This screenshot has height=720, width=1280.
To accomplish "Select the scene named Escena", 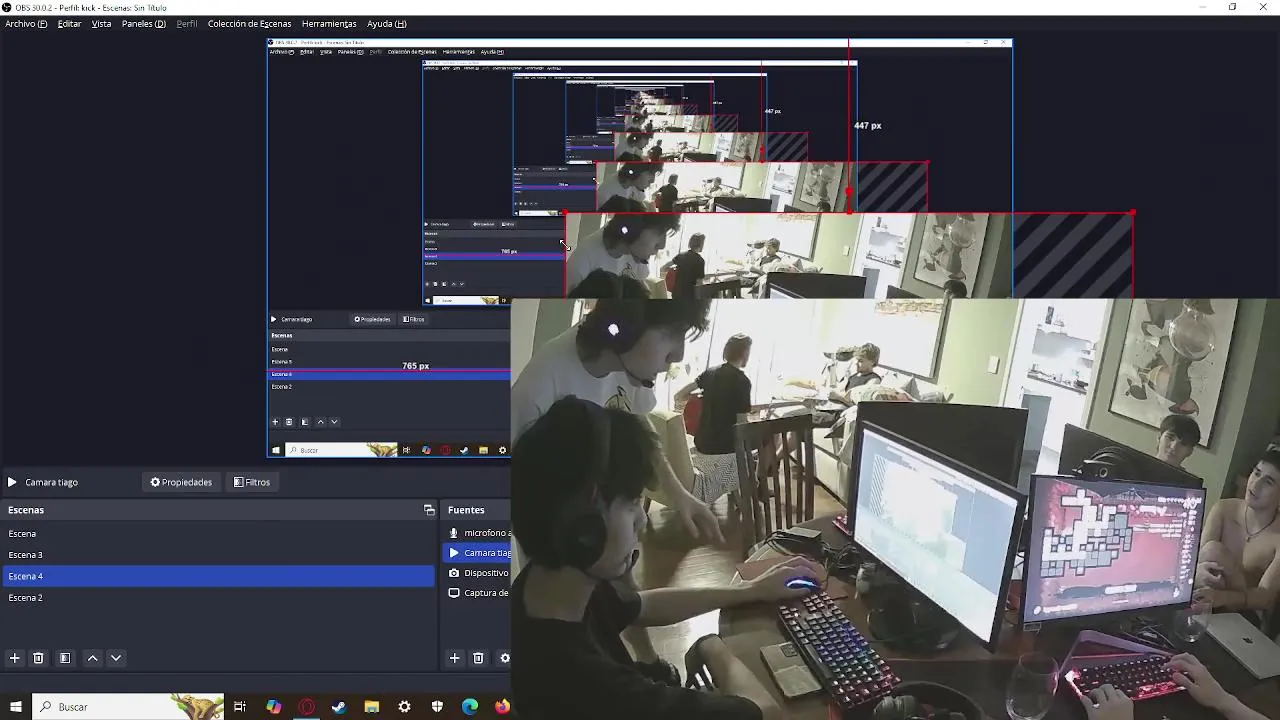I will tap(218, 534).
